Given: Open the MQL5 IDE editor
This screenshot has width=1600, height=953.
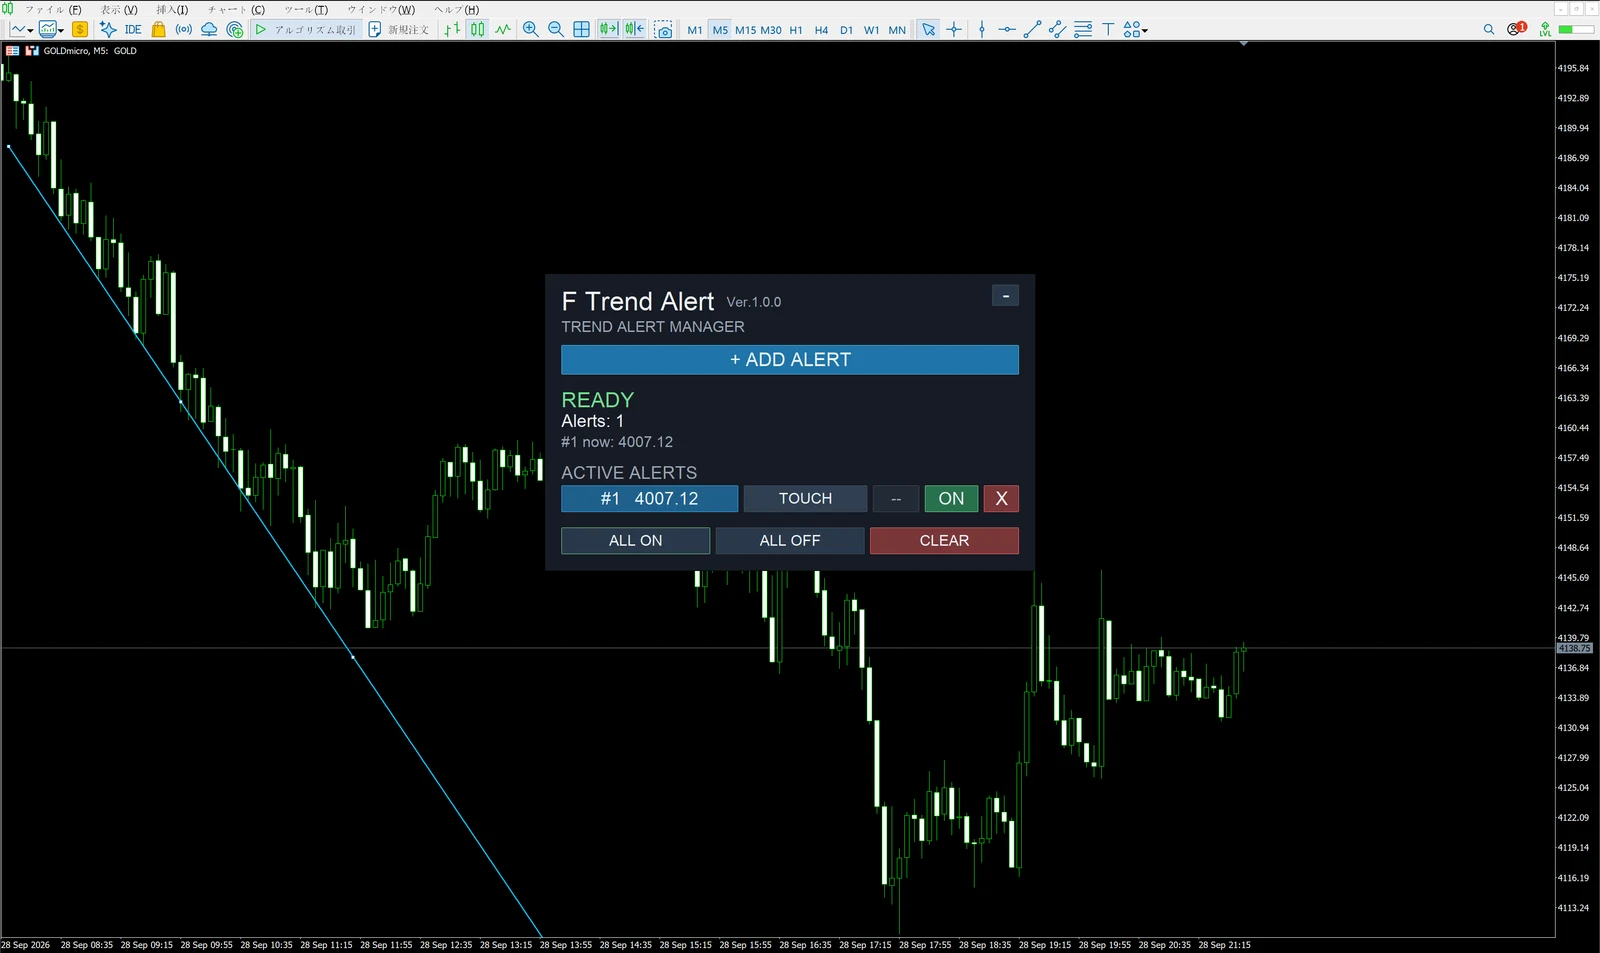Looking at the screenshot, I should tap(133, 30).
